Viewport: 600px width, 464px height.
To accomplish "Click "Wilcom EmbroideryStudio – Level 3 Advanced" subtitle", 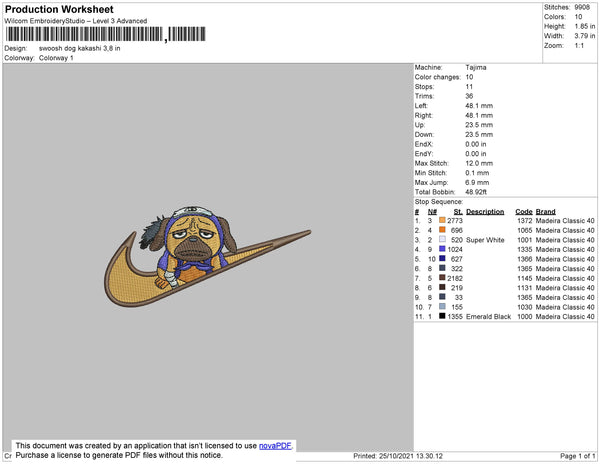I will (x=76, y=21).
